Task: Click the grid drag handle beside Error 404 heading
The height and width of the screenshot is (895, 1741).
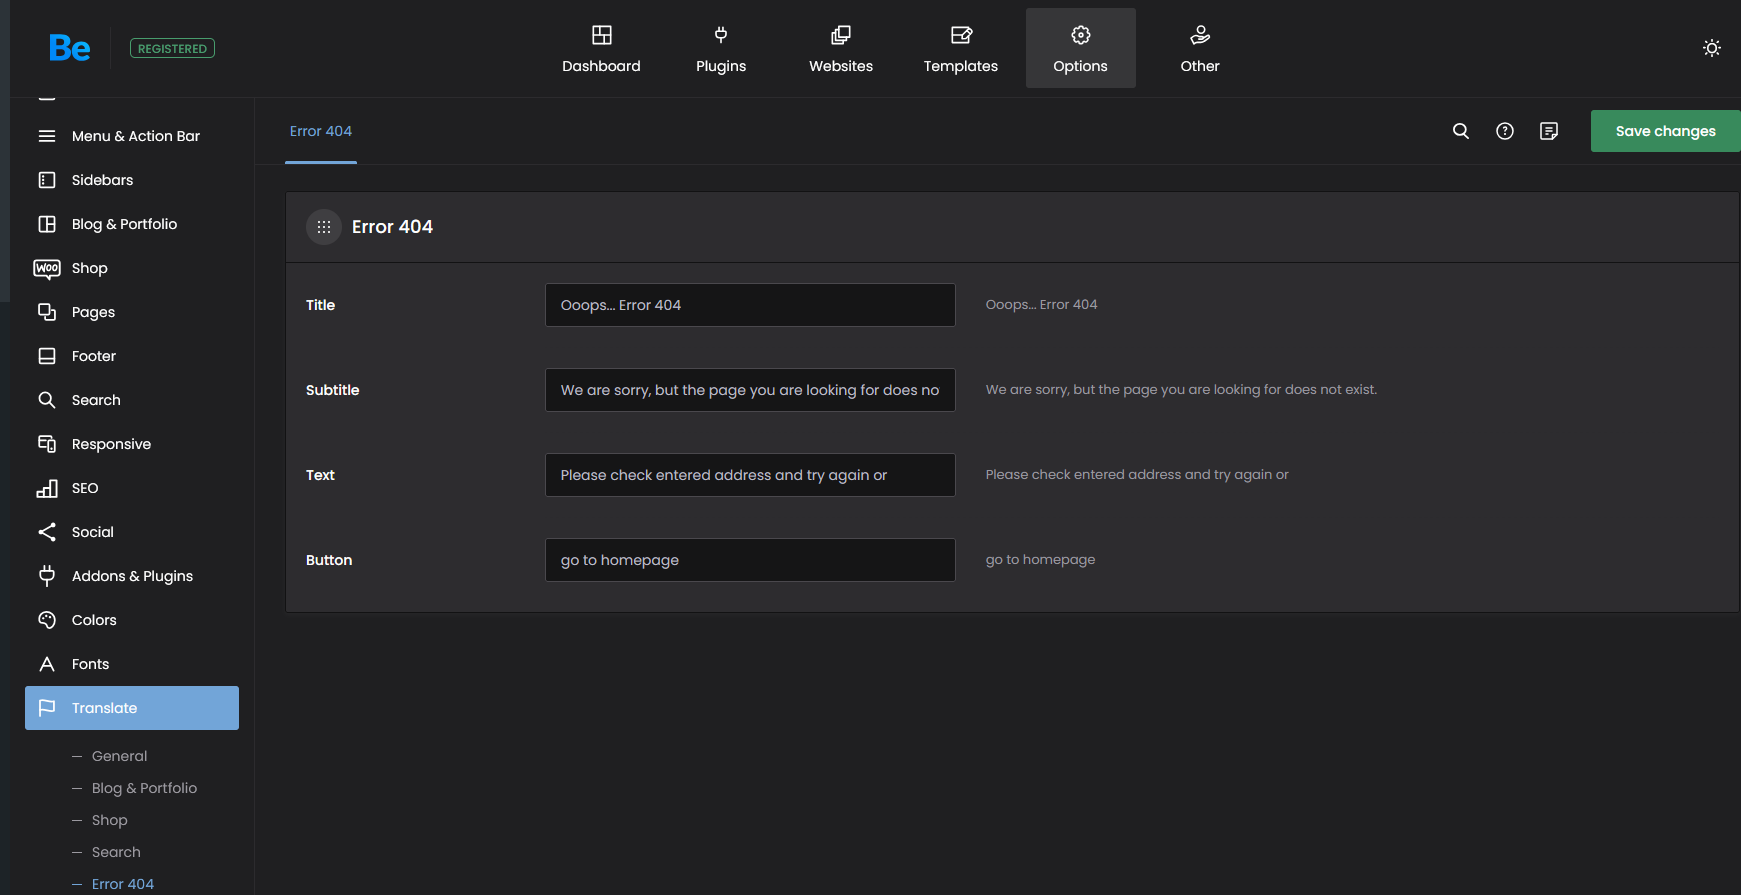Action: tap(324, 227)
